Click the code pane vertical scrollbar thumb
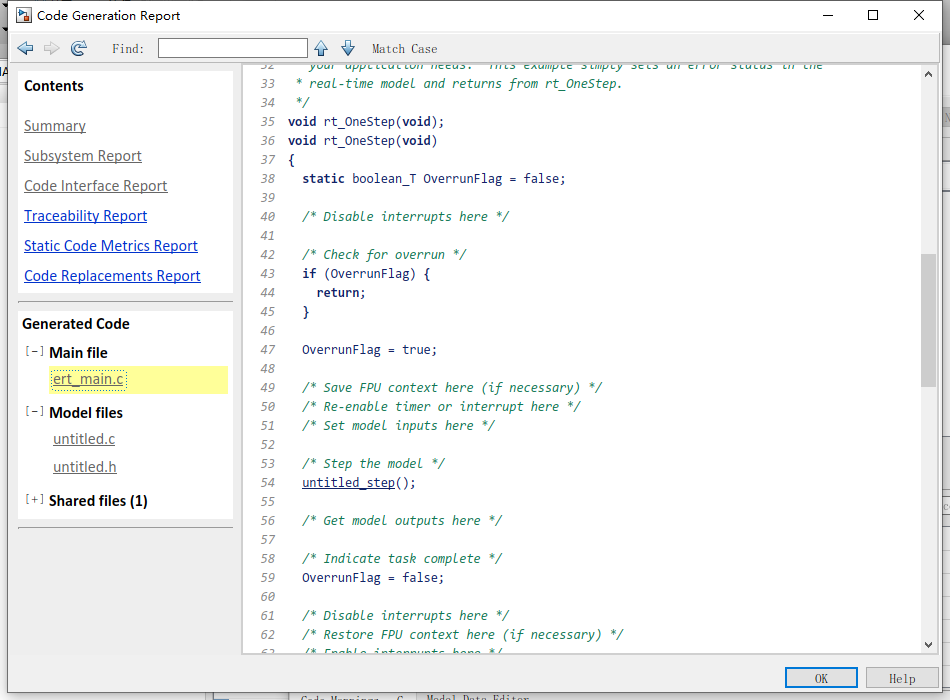Viewport: 950px width, 700px height. (x=928, y=320)
